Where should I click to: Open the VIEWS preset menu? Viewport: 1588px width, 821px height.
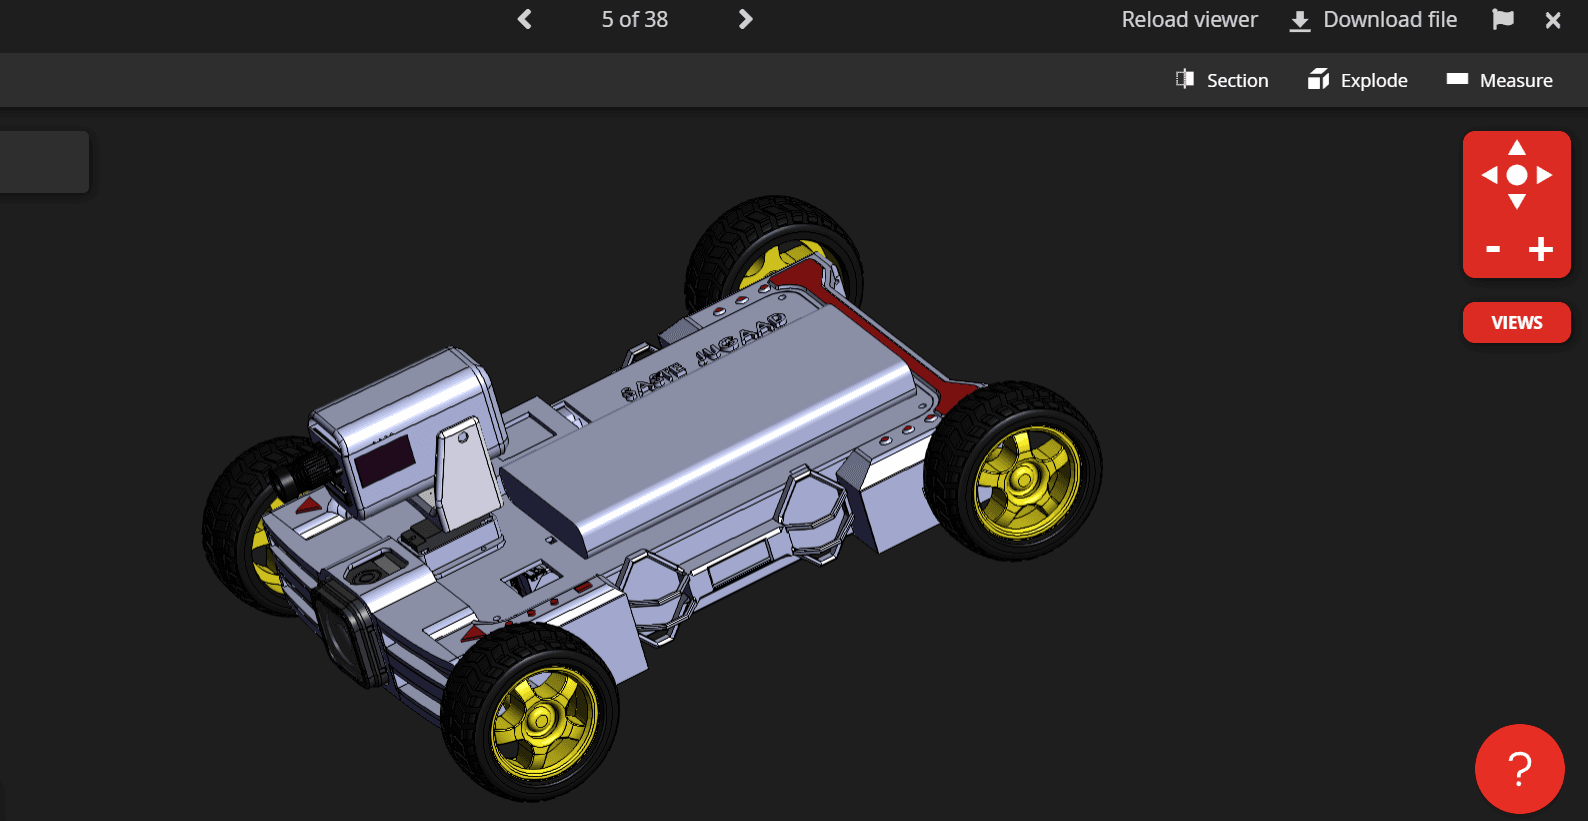[1517, 323]
